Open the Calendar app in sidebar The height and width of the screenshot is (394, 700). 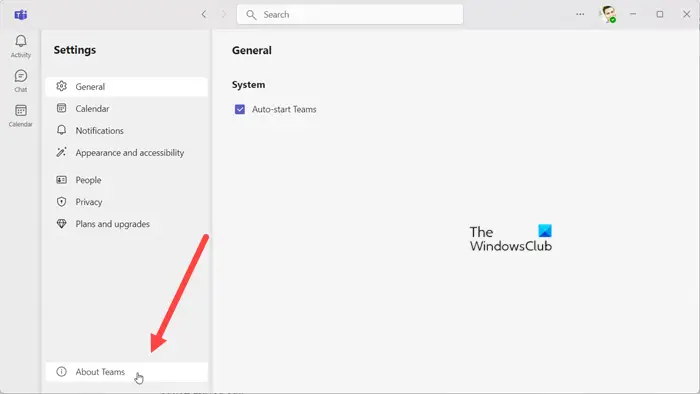21,116
